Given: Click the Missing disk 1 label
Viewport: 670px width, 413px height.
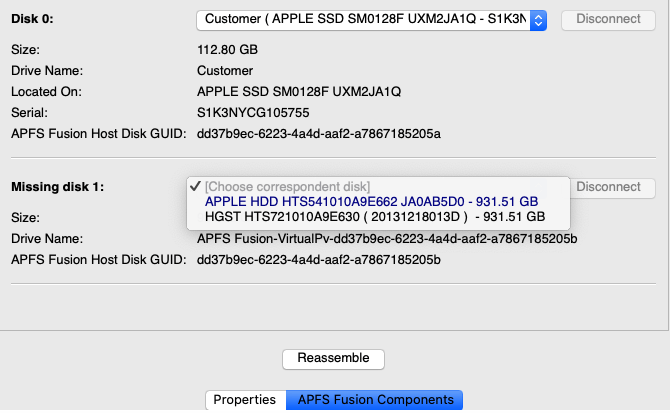Looking at the screenshot, I should tap(57, 187).
